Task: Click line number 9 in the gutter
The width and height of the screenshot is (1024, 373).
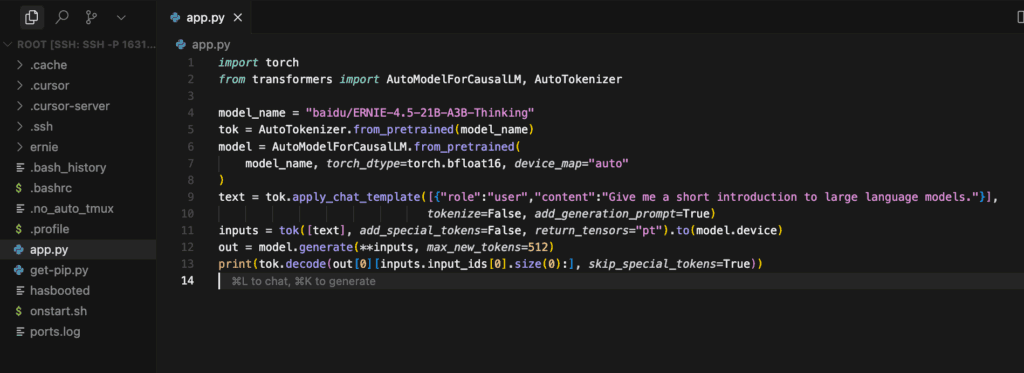Action: coord(190,197)
